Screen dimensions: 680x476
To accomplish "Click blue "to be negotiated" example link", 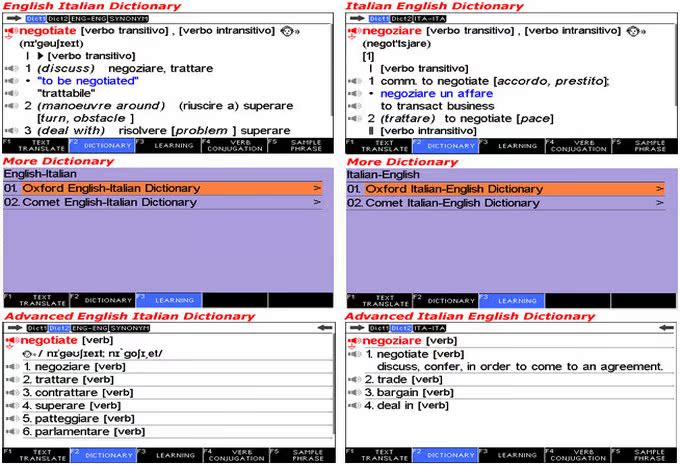I will 88,81.
